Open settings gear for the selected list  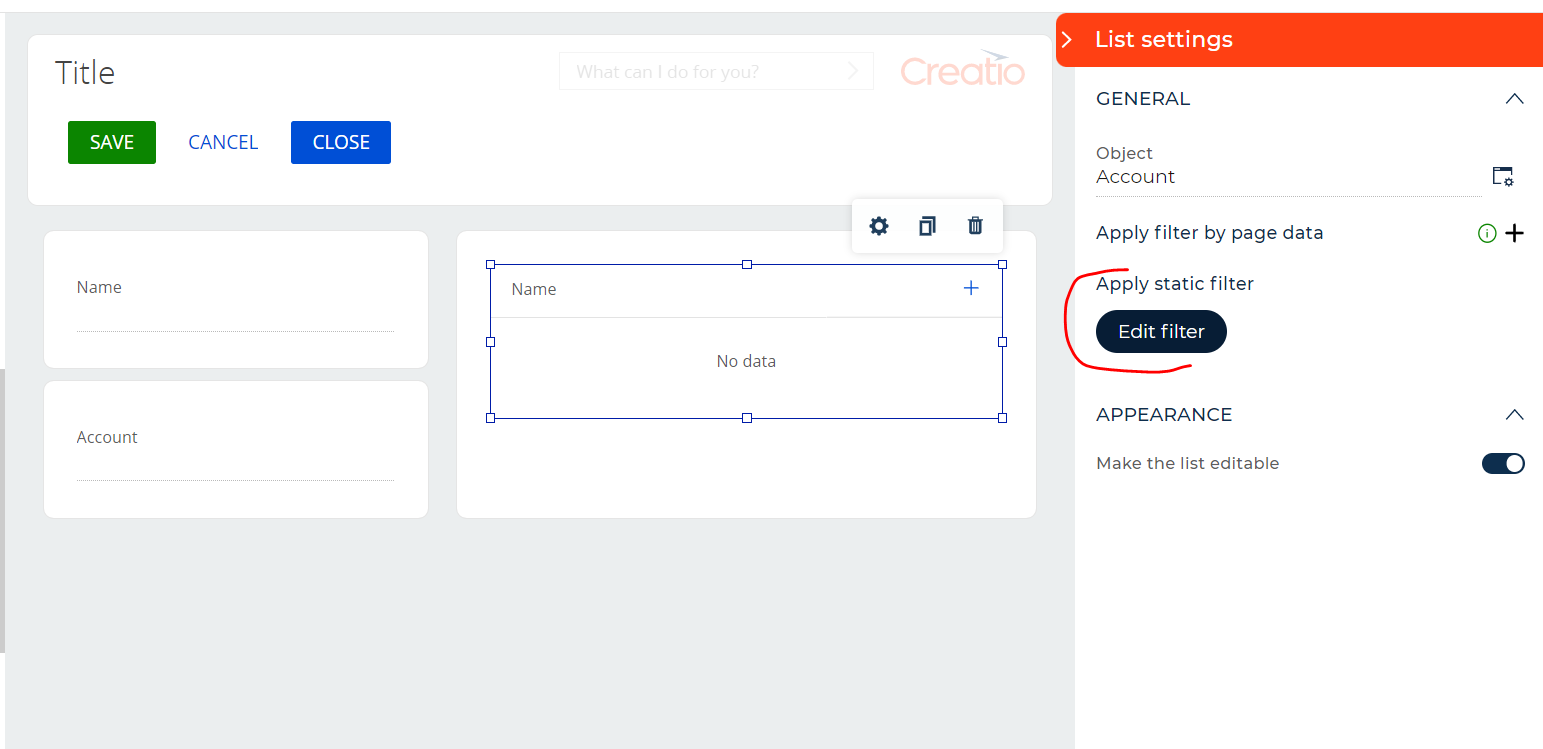point(878,226)
